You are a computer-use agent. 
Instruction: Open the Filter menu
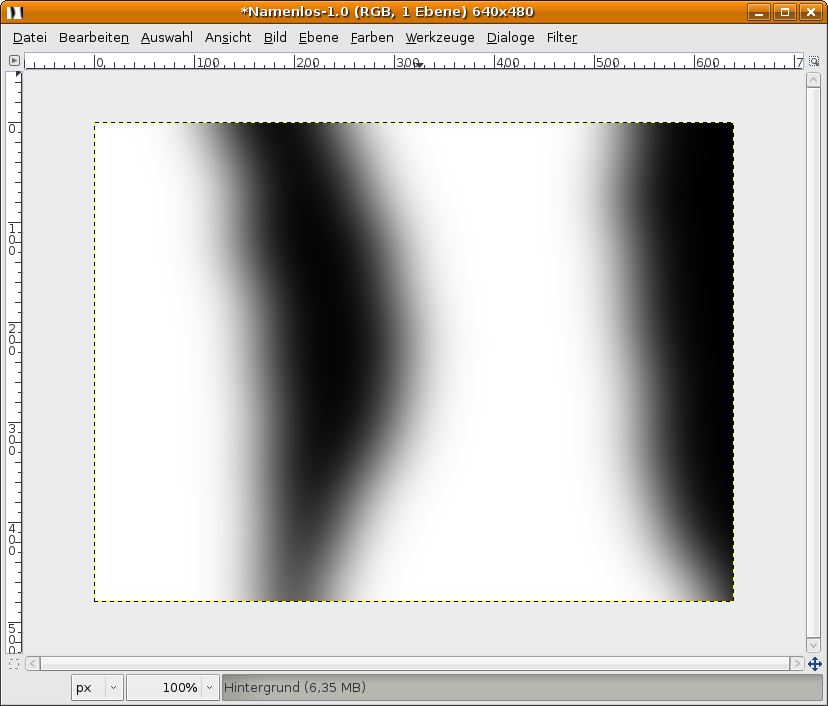(x=561, y=37)
